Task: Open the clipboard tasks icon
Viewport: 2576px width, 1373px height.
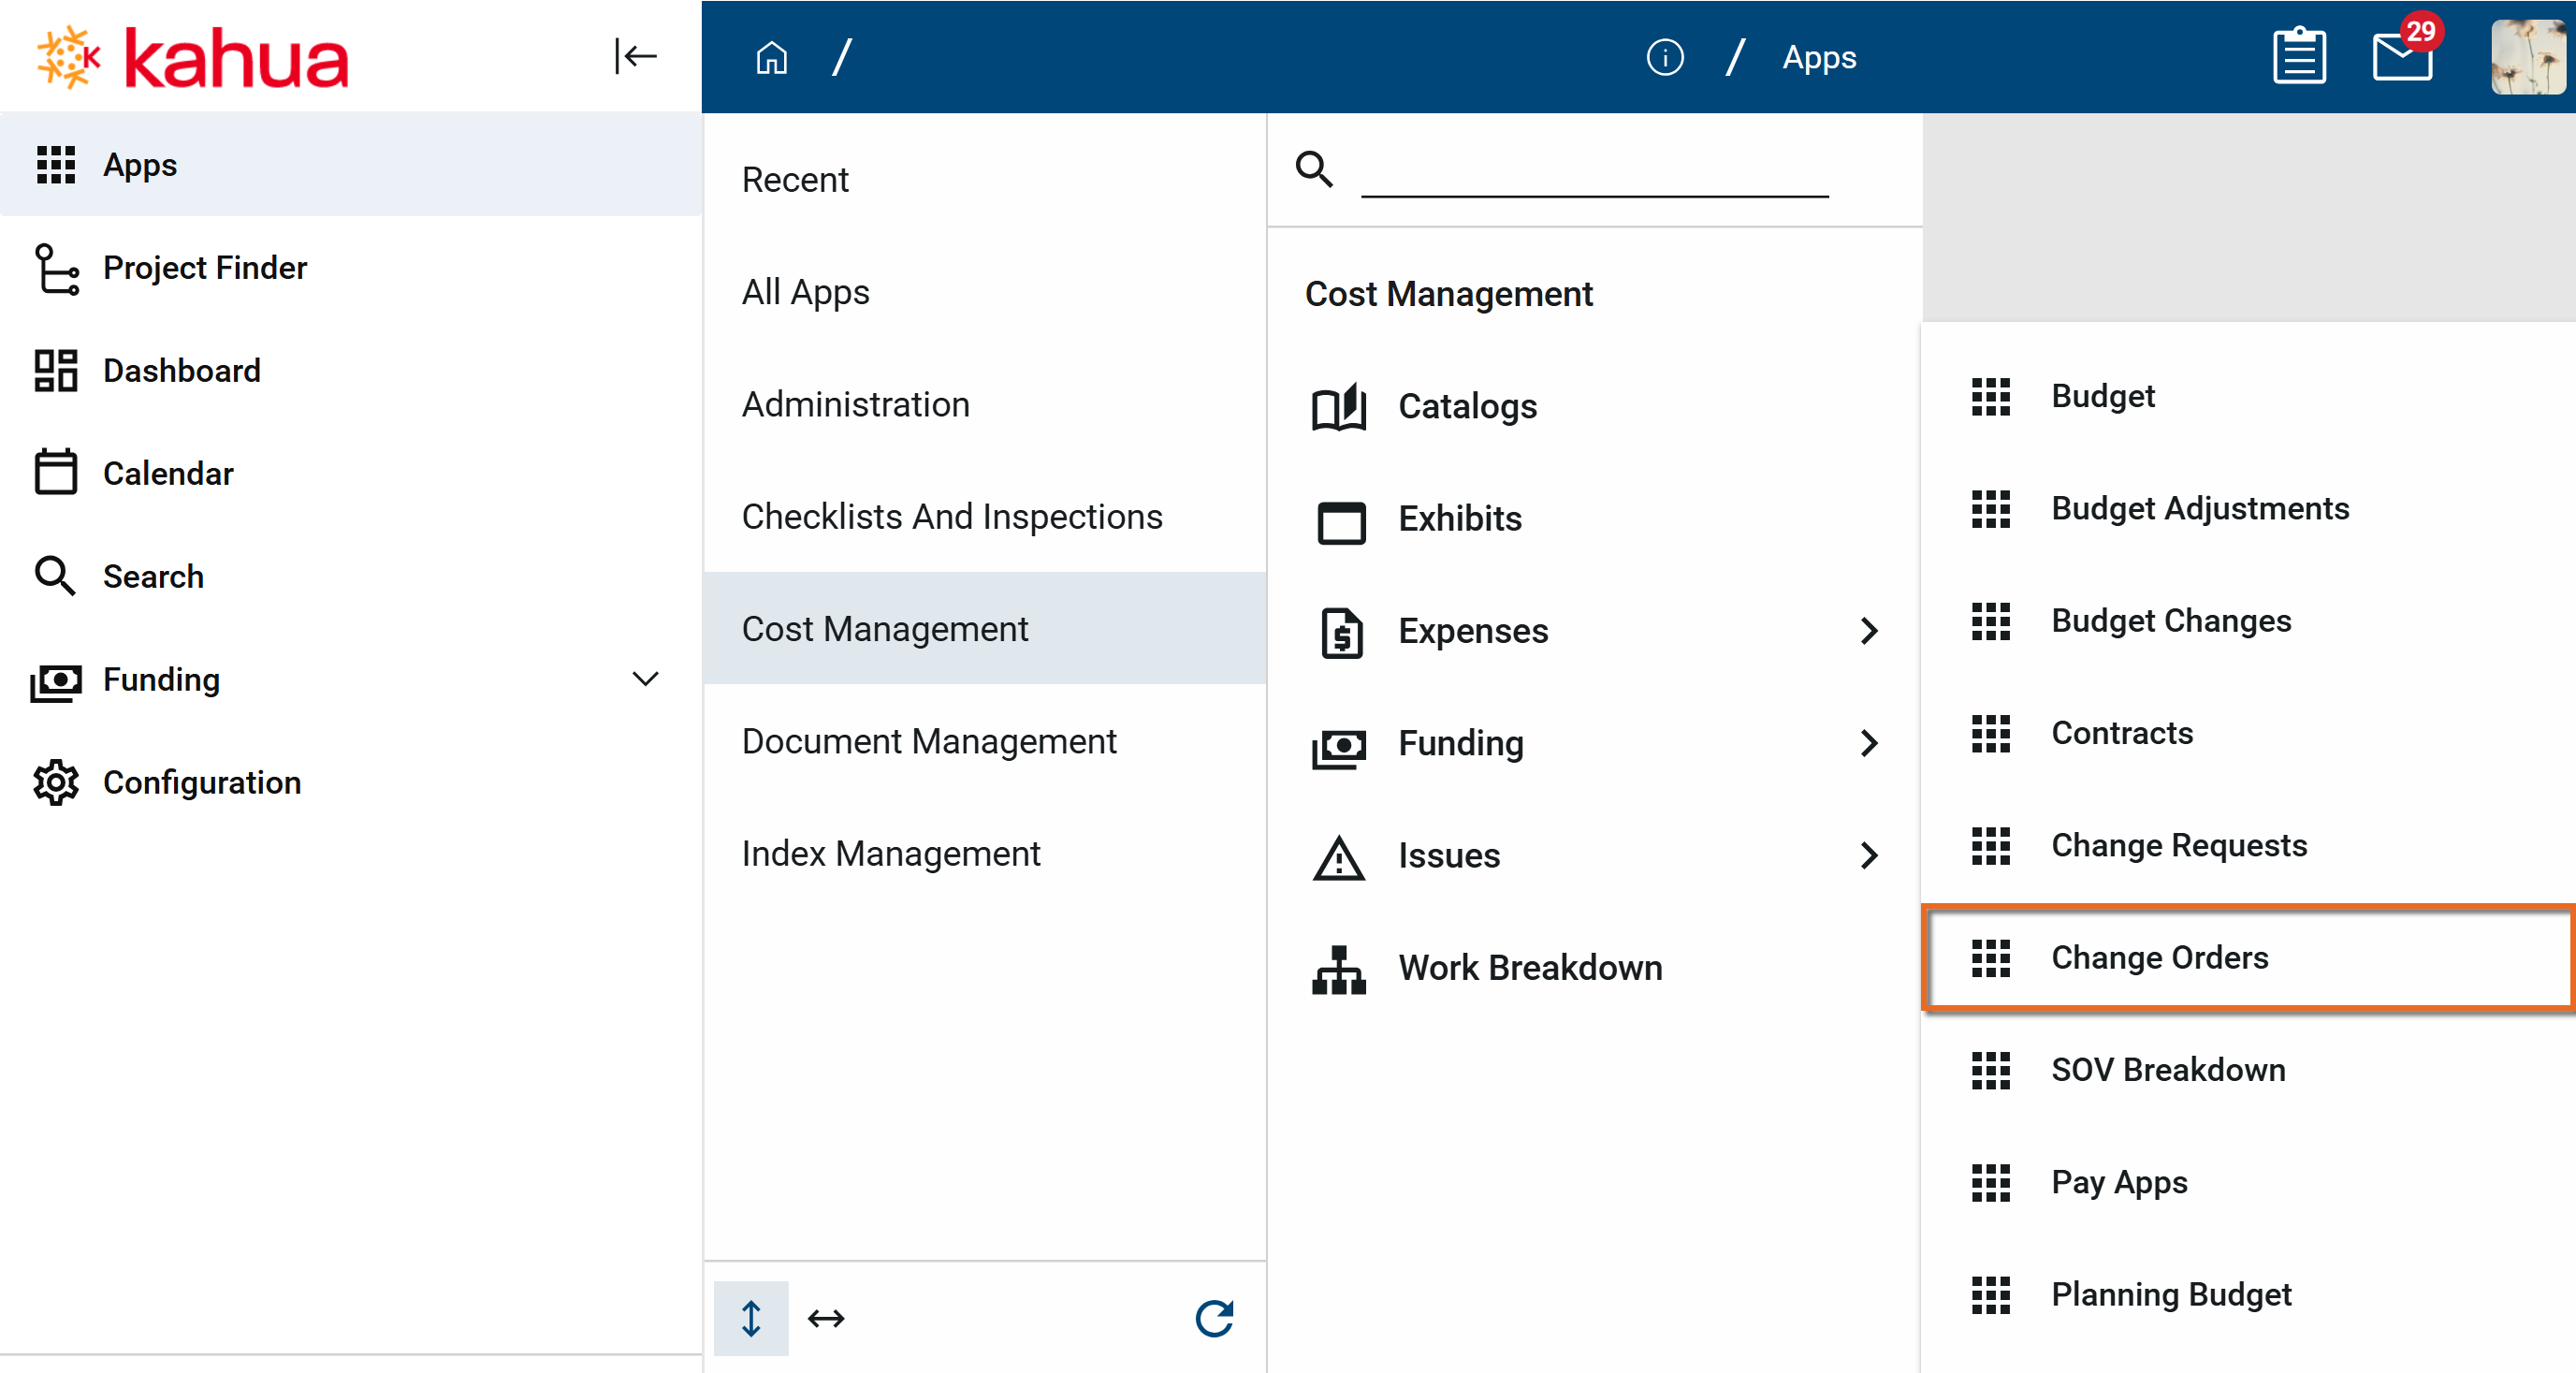Action: [2298, 57]
